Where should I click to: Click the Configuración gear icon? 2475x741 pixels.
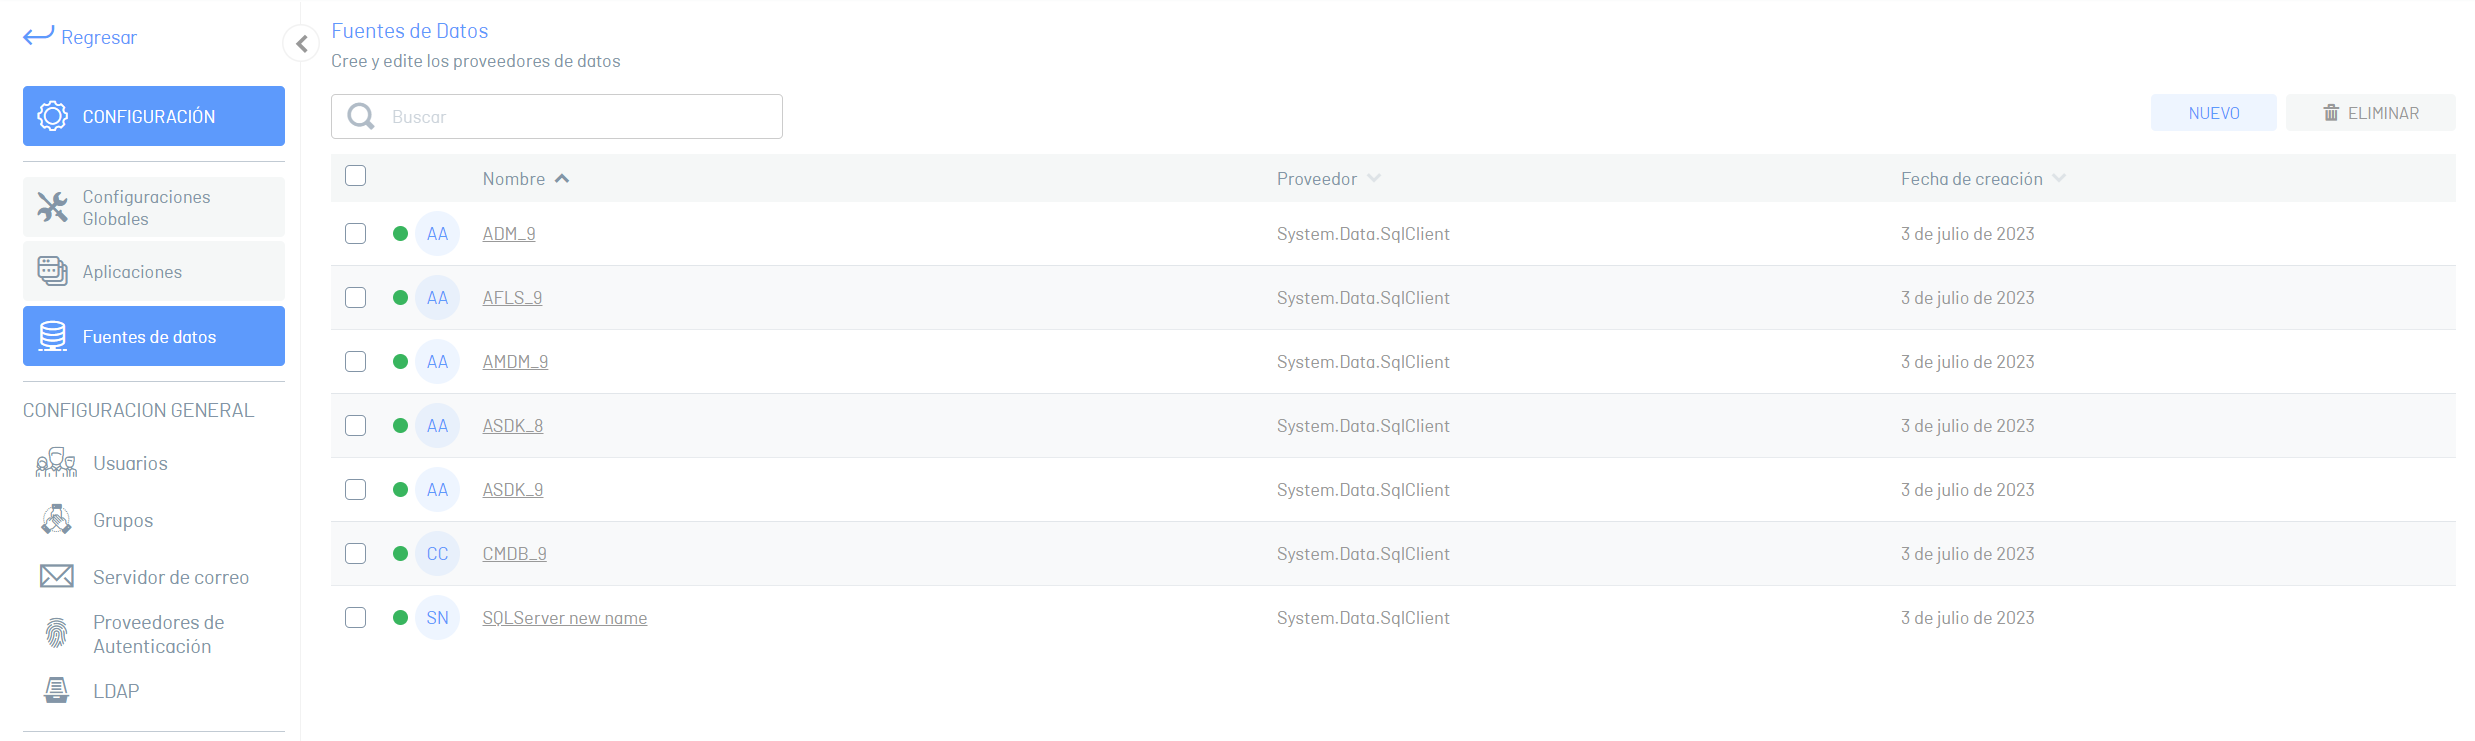[53, 116]
